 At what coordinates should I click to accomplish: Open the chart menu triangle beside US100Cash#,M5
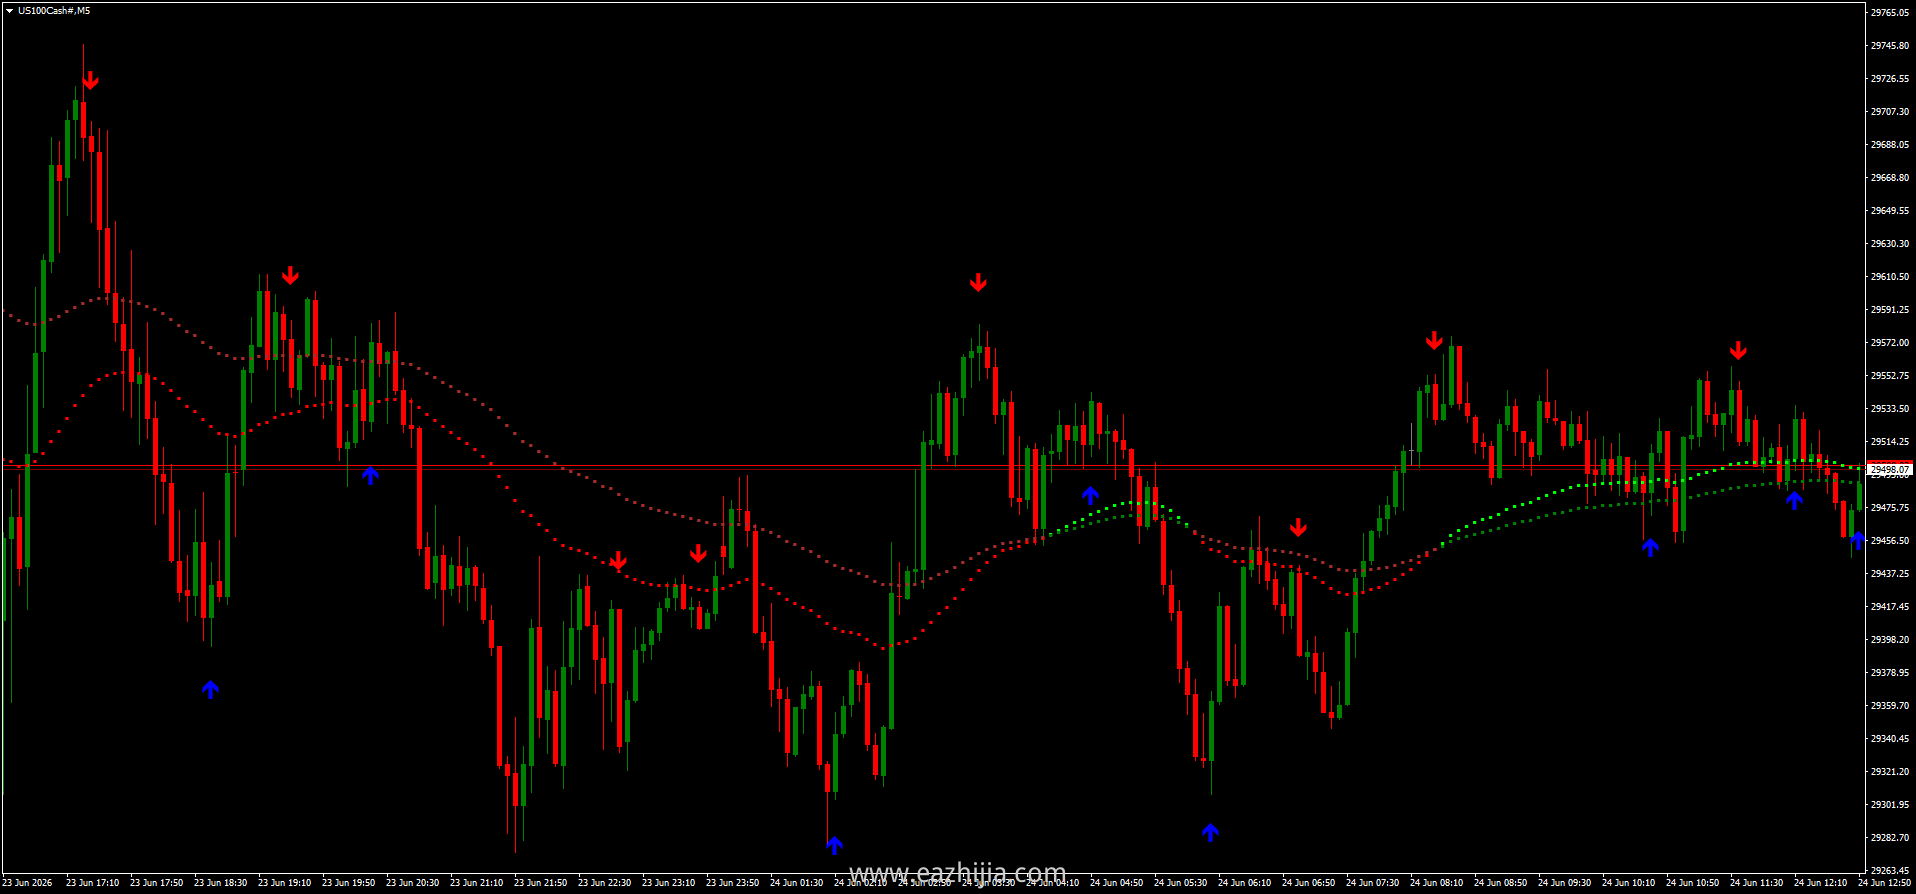[9, 11]
